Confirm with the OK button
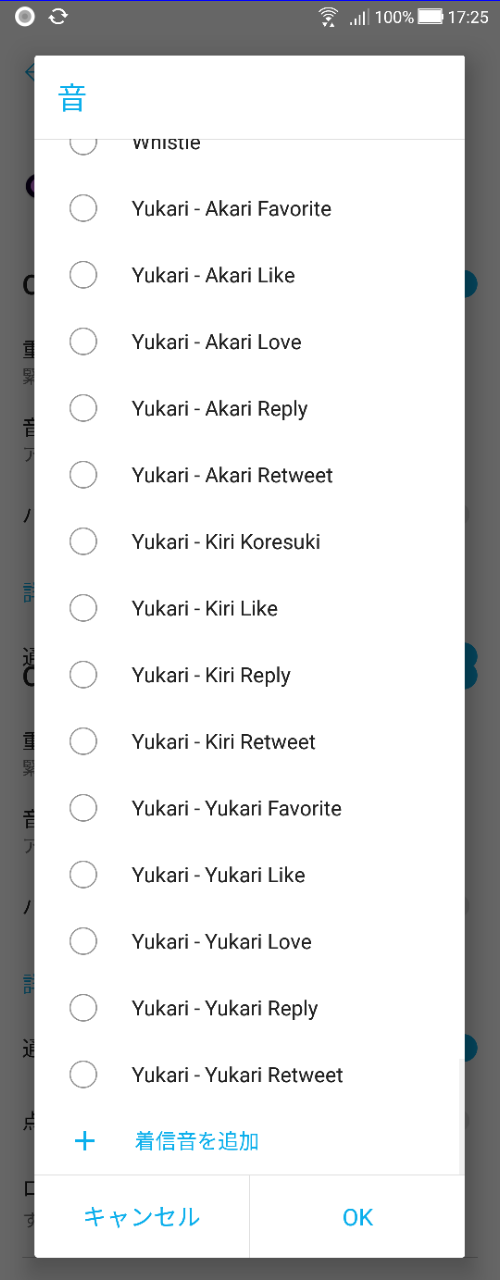 point(357,1217)
